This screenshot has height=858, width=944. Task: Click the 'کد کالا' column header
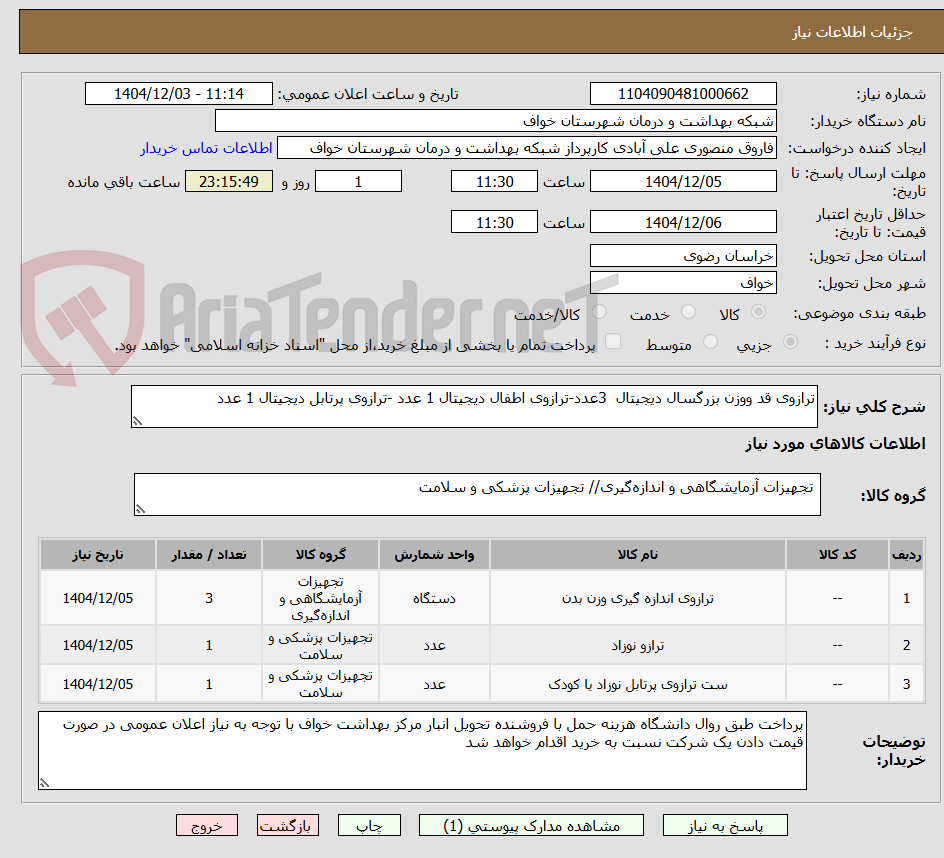click(837, 555)
